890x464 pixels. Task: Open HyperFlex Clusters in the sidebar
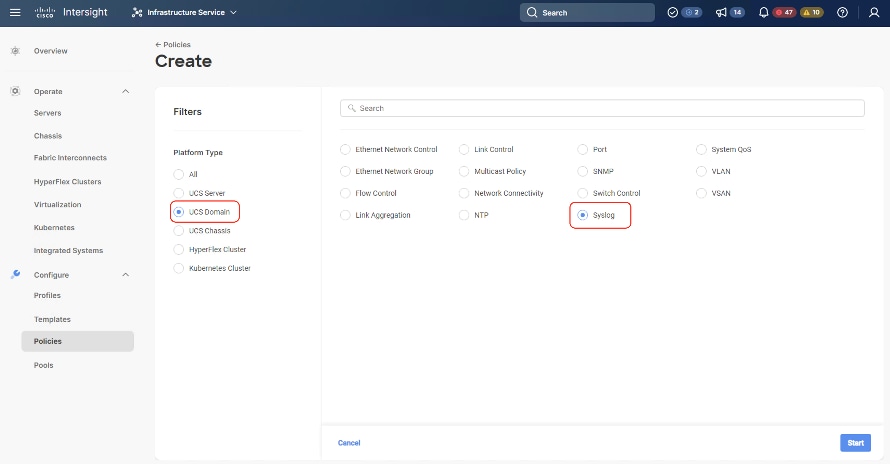pos(68,182)
